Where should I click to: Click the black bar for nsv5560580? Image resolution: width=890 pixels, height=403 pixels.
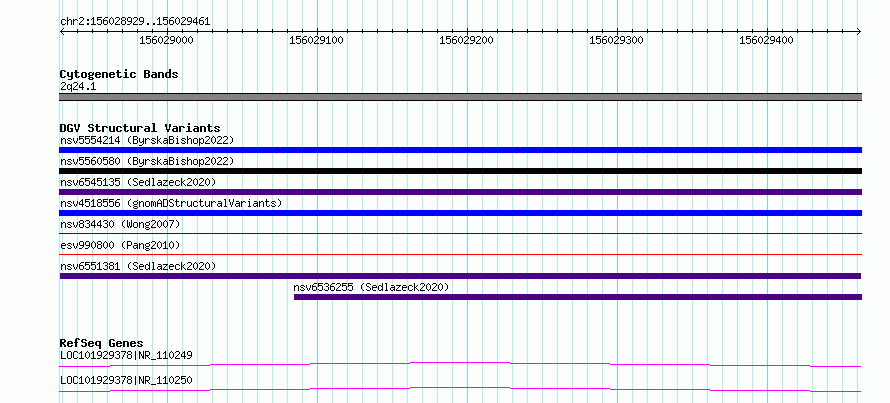[x=460, y=171]
